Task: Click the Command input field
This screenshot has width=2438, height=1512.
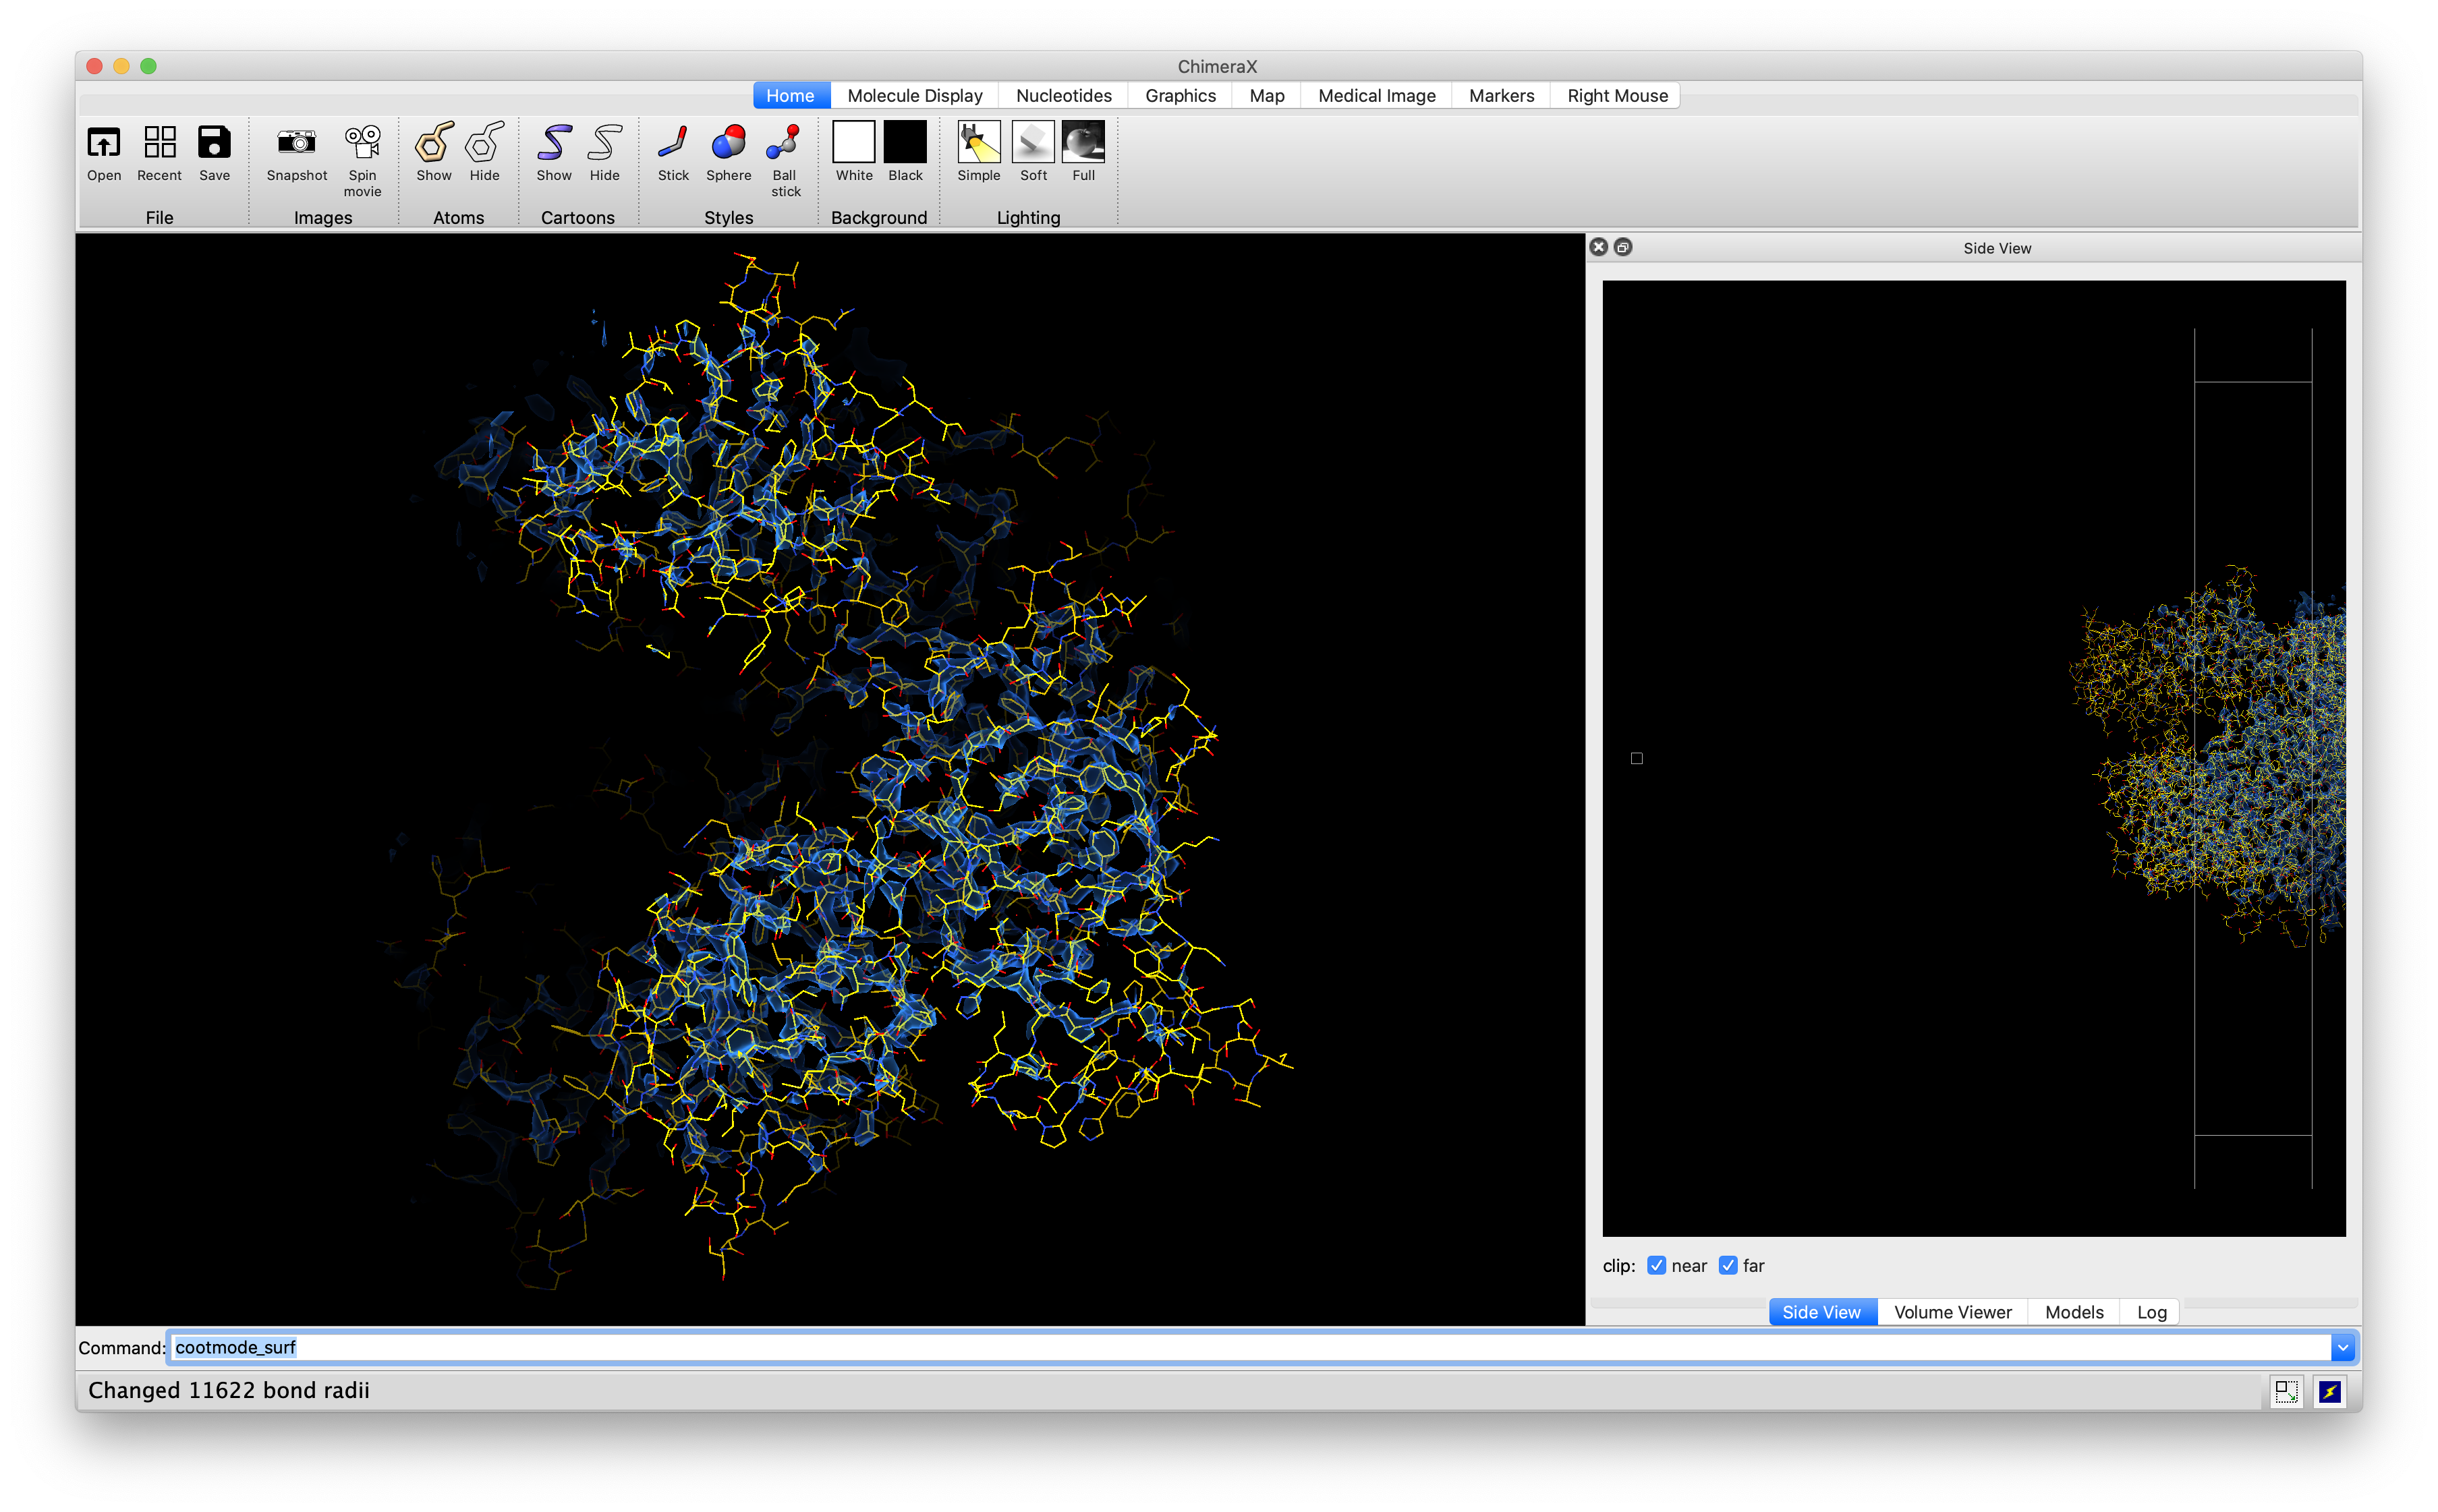Action: click(x=1200, y=1347)
